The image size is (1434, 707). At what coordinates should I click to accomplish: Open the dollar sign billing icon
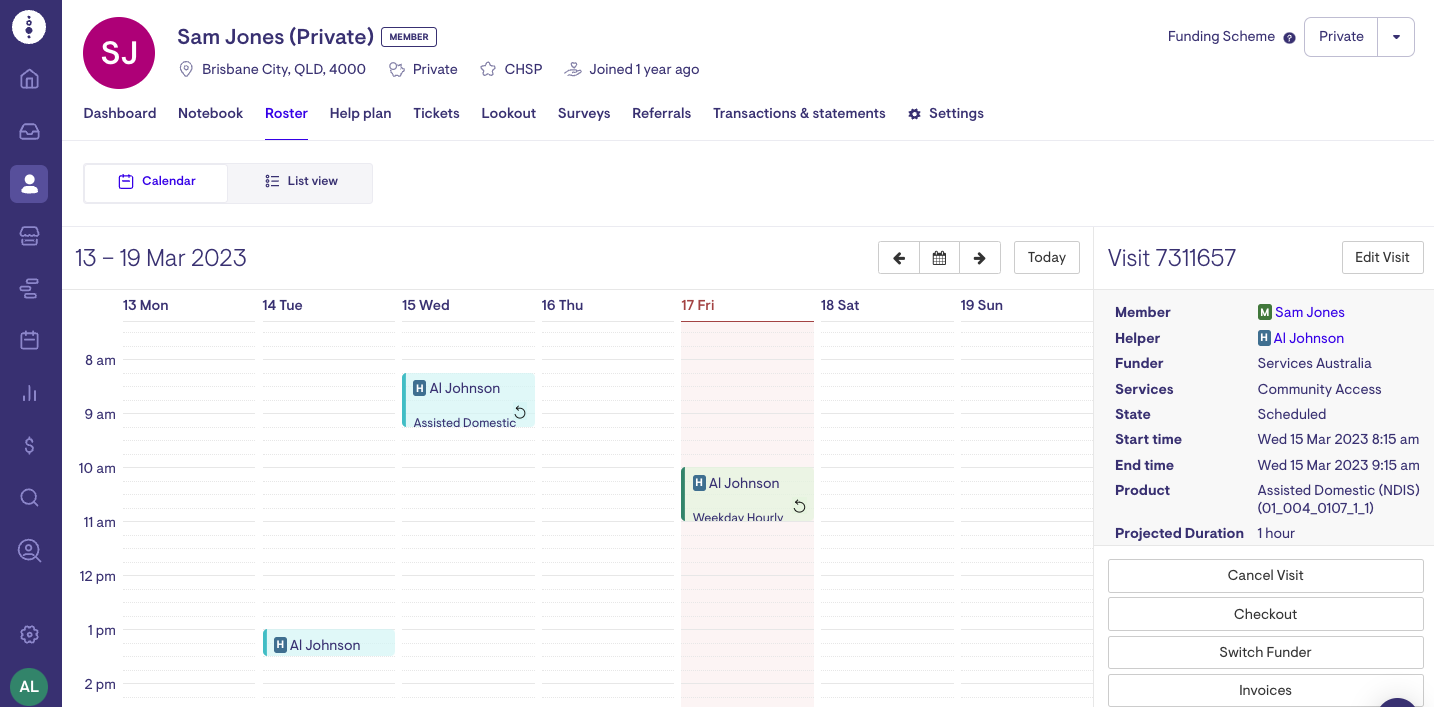click(x=29, y=446)
